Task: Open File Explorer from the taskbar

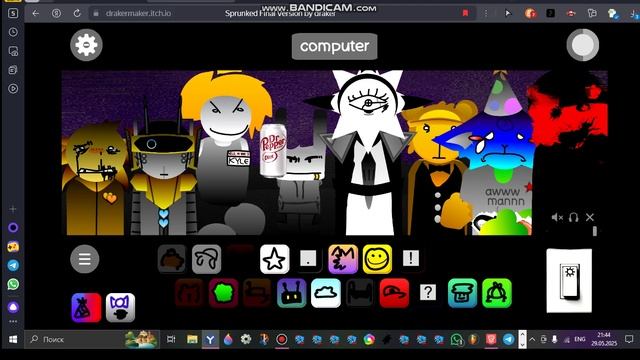Action: pos(192,339)
